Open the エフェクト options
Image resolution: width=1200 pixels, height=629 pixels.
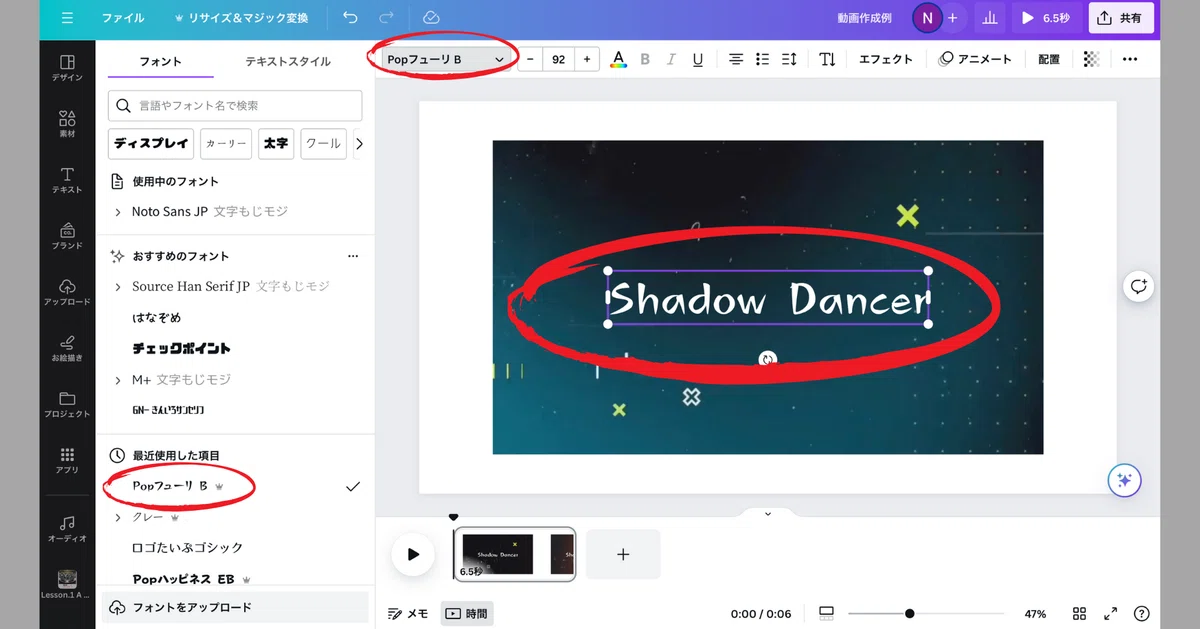coord(886,59)
